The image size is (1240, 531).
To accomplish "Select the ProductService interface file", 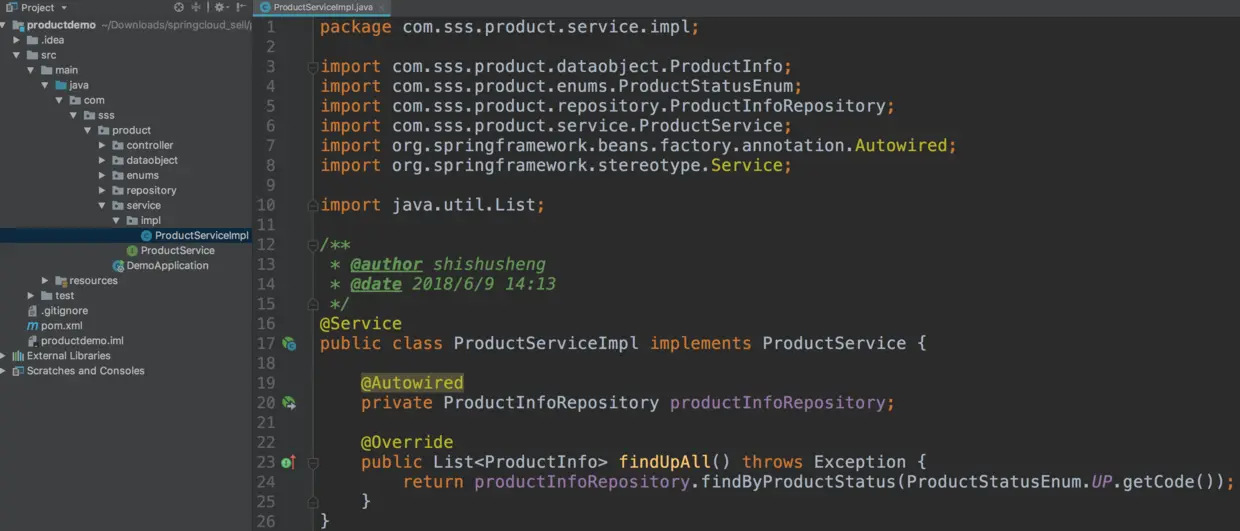I will pos(177,250).
